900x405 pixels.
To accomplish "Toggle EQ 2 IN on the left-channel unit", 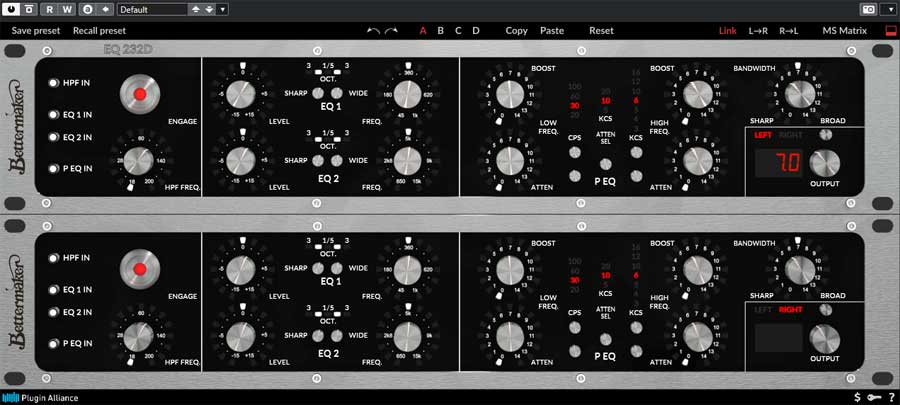I will click(x=54, y=137).
